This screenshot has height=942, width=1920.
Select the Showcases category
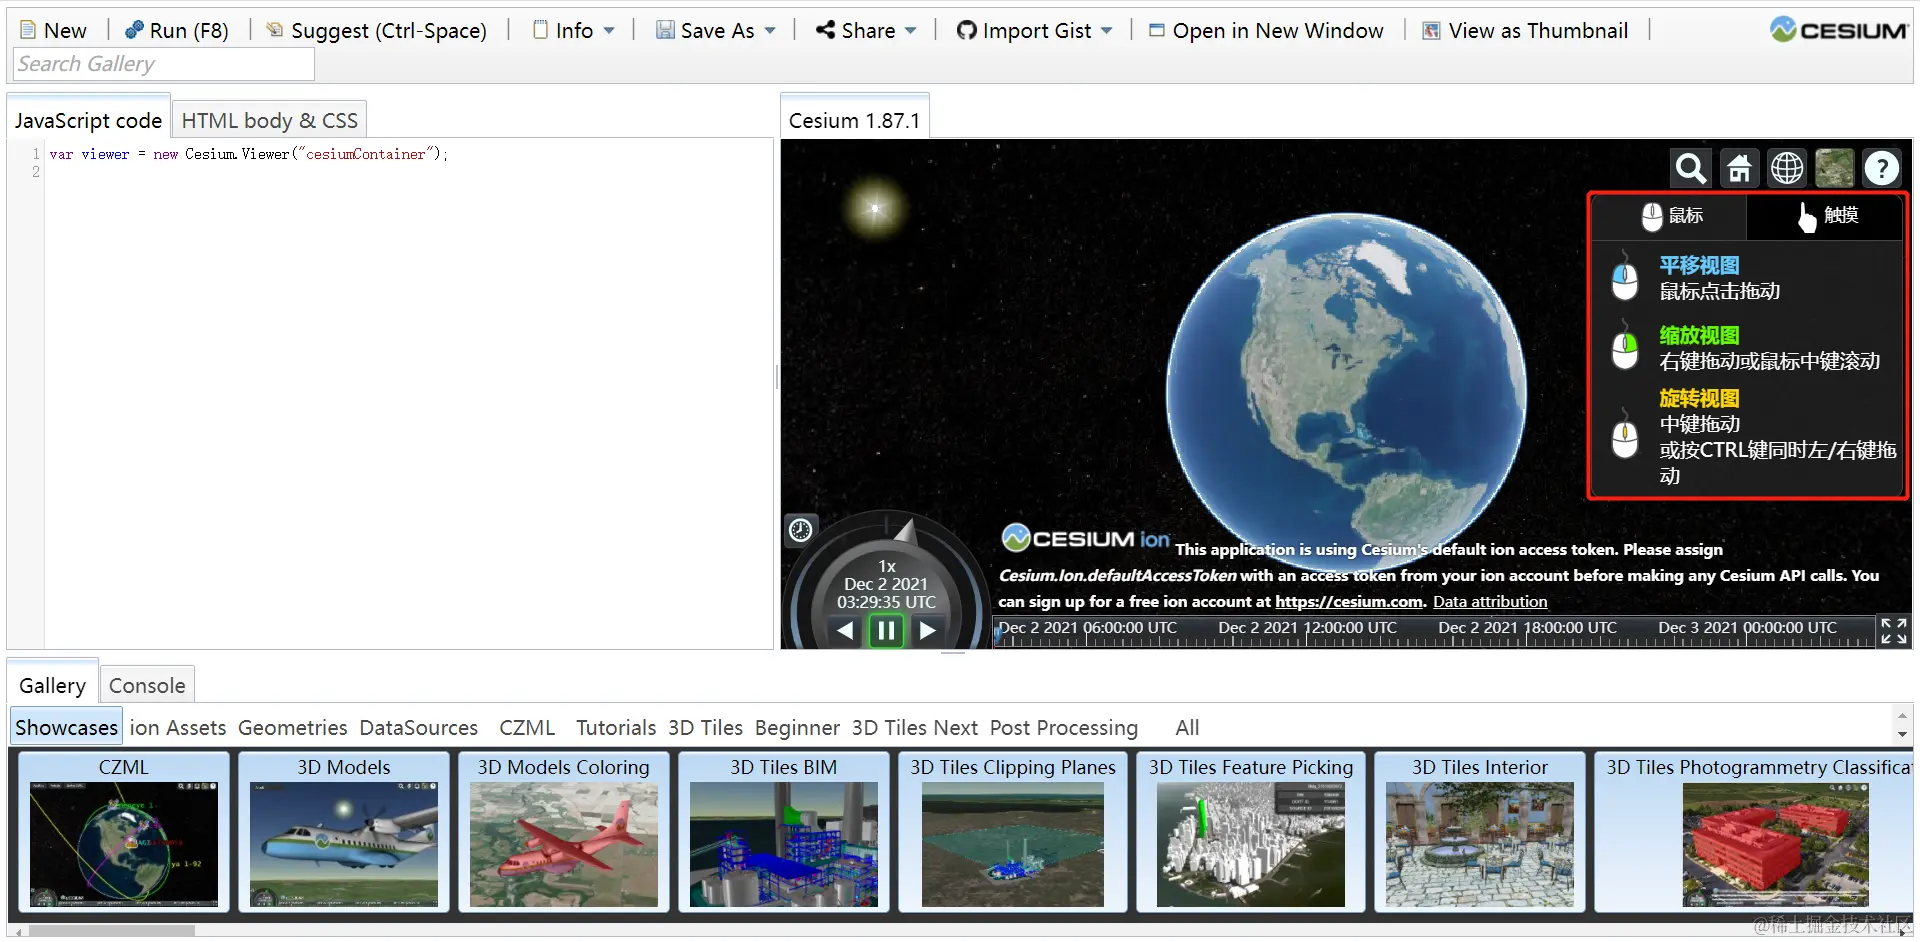pyautogui.click(x=66, y=727)
